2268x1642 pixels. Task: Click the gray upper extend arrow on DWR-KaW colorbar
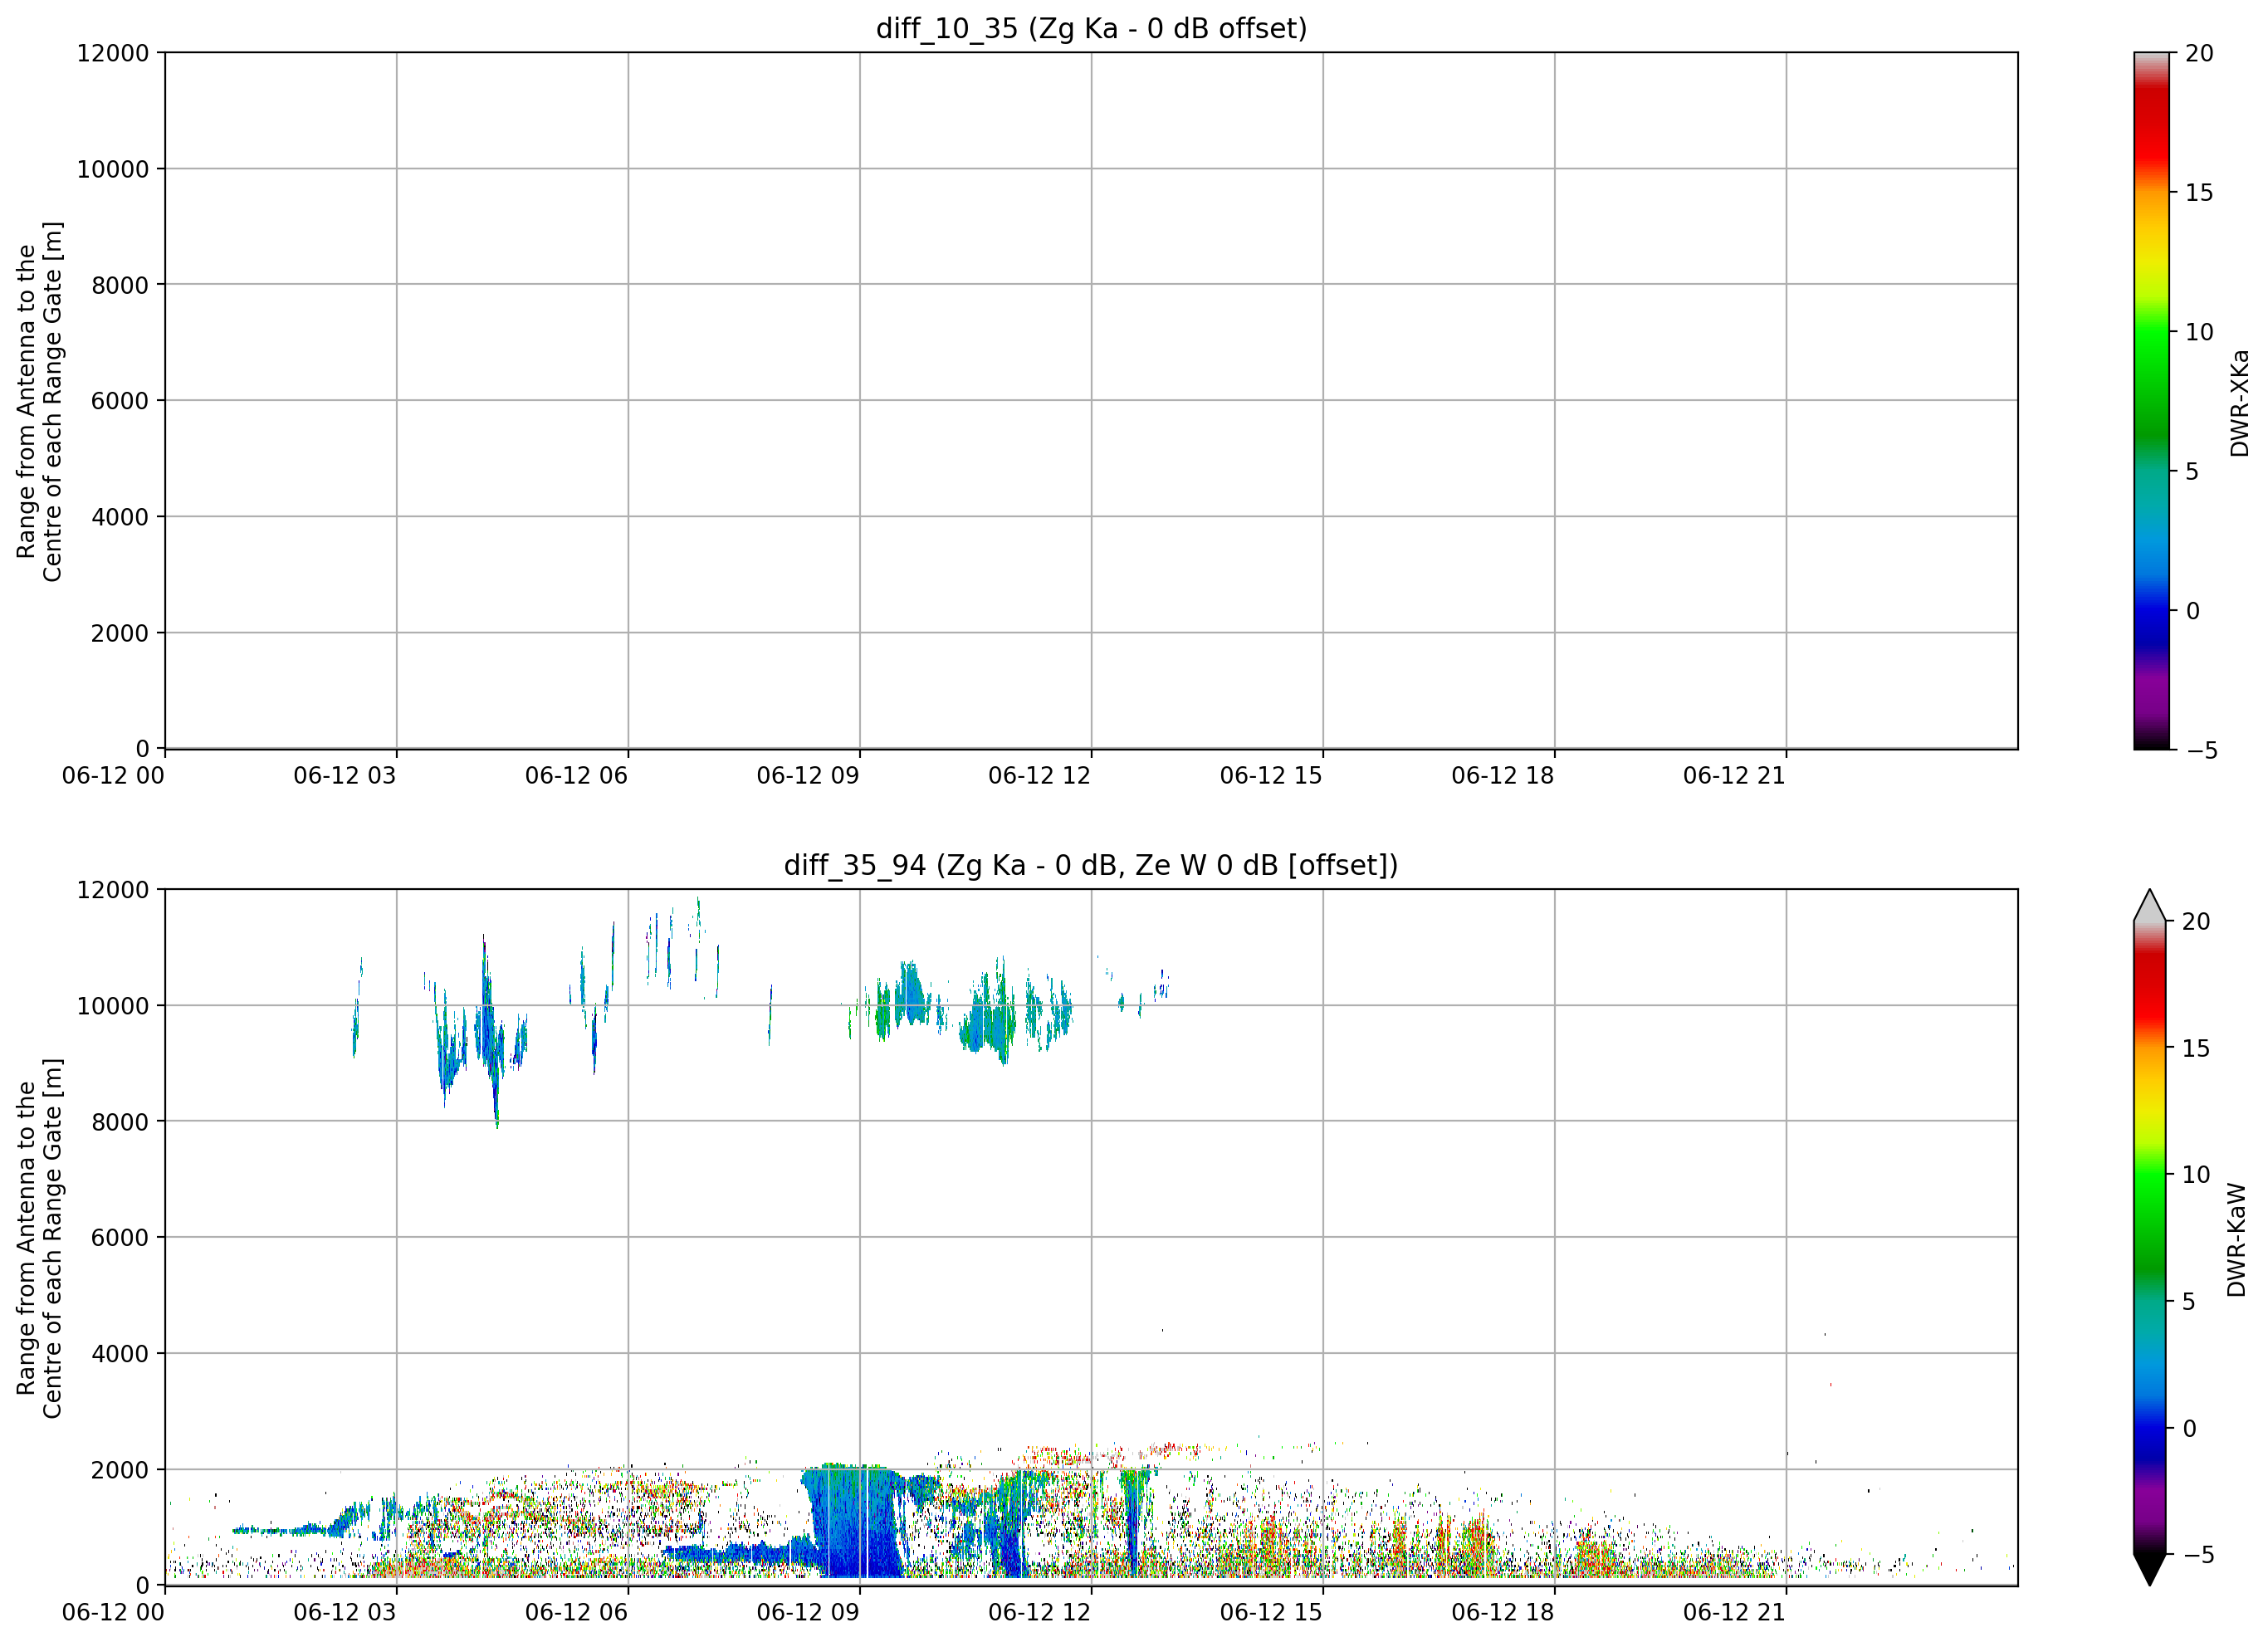tap(2149, 905)
